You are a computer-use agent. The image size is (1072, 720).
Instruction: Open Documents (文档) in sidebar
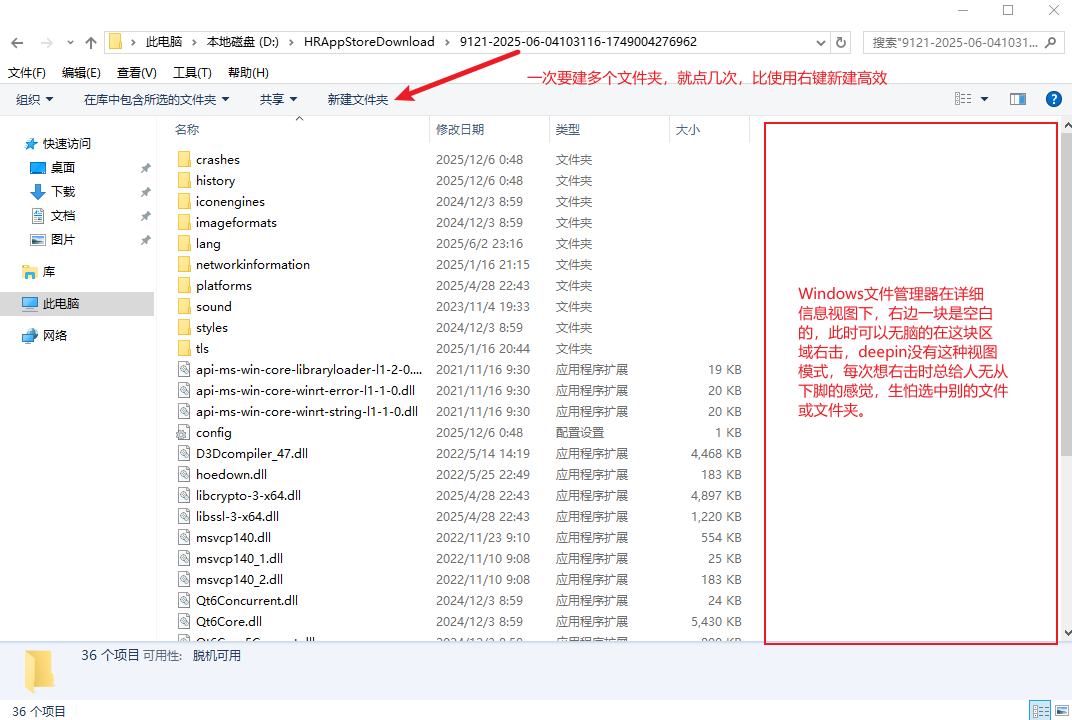coord(63,216)
